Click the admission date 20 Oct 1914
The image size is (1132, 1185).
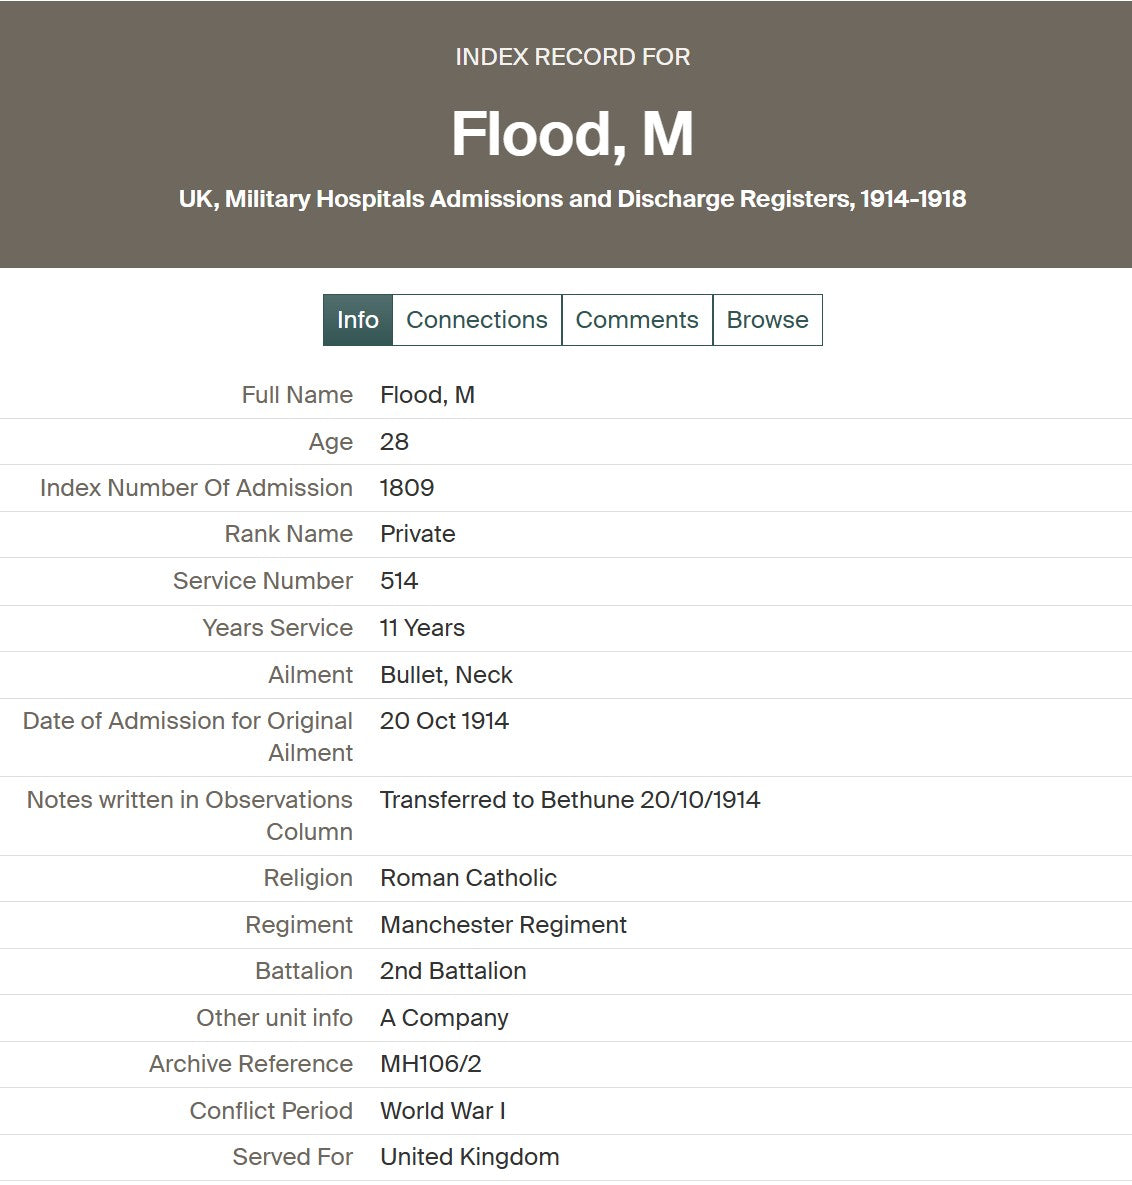pos(444,720)
